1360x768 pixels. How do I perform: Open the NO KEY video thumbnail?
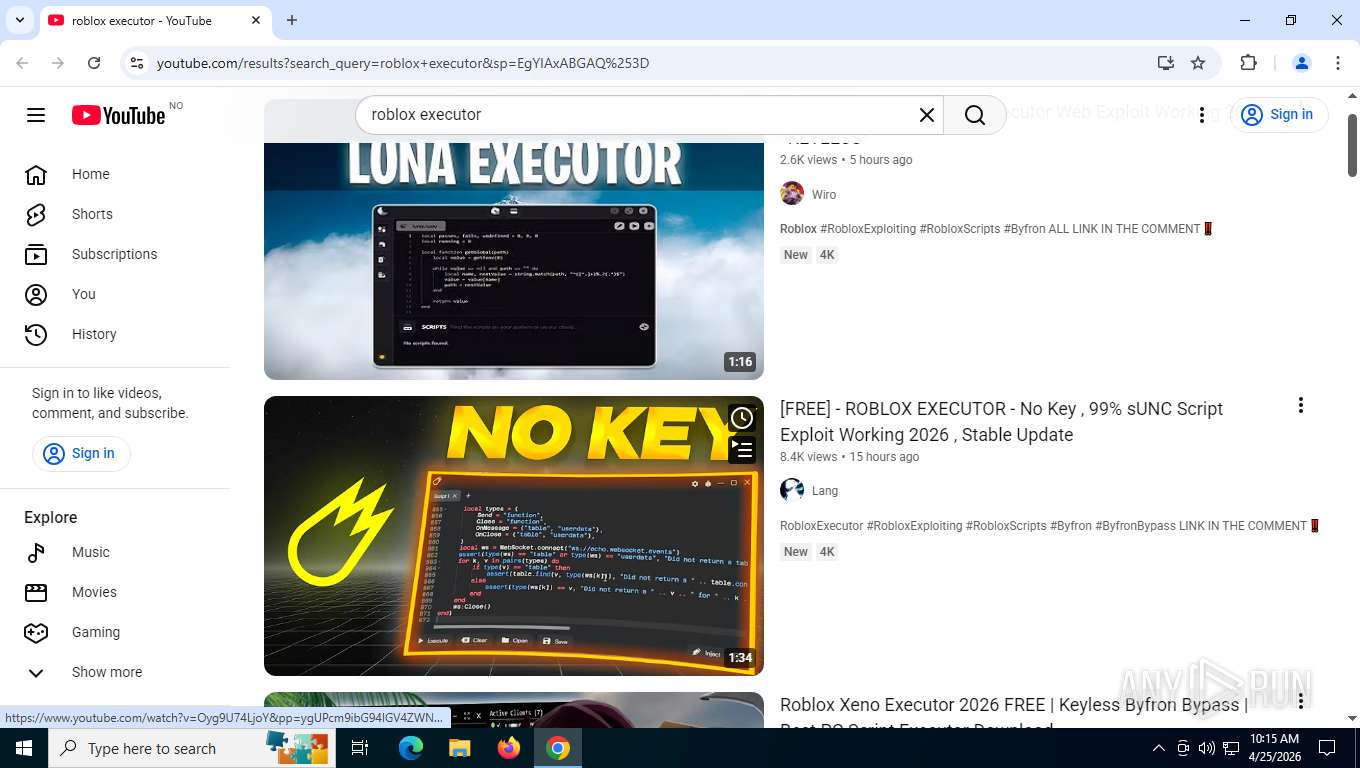[x=514, y=536]
